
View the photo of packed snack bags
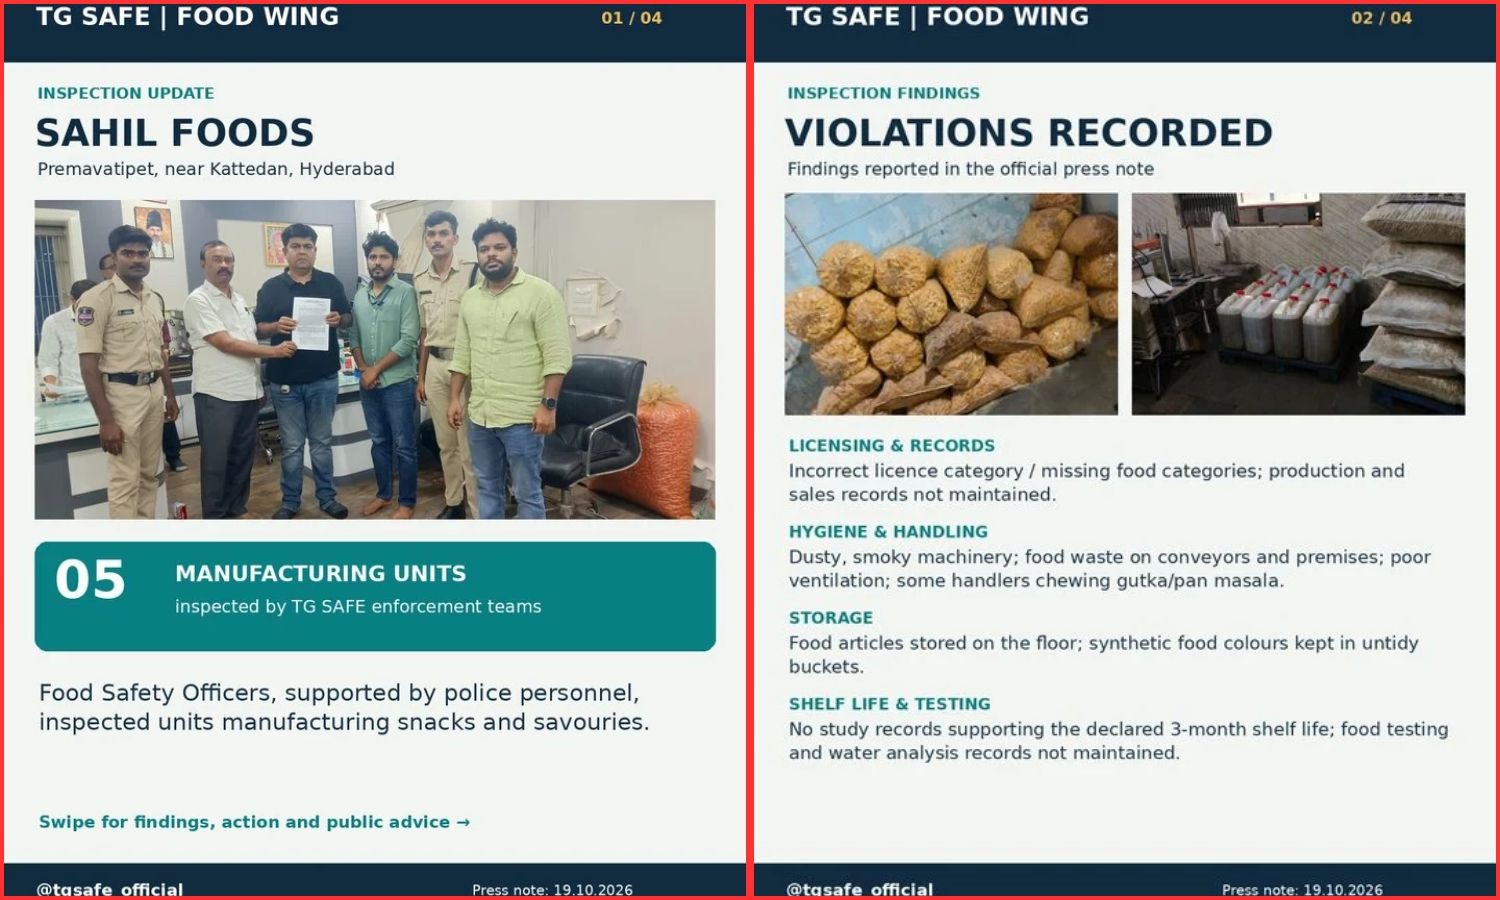click(x=951, y=304)
